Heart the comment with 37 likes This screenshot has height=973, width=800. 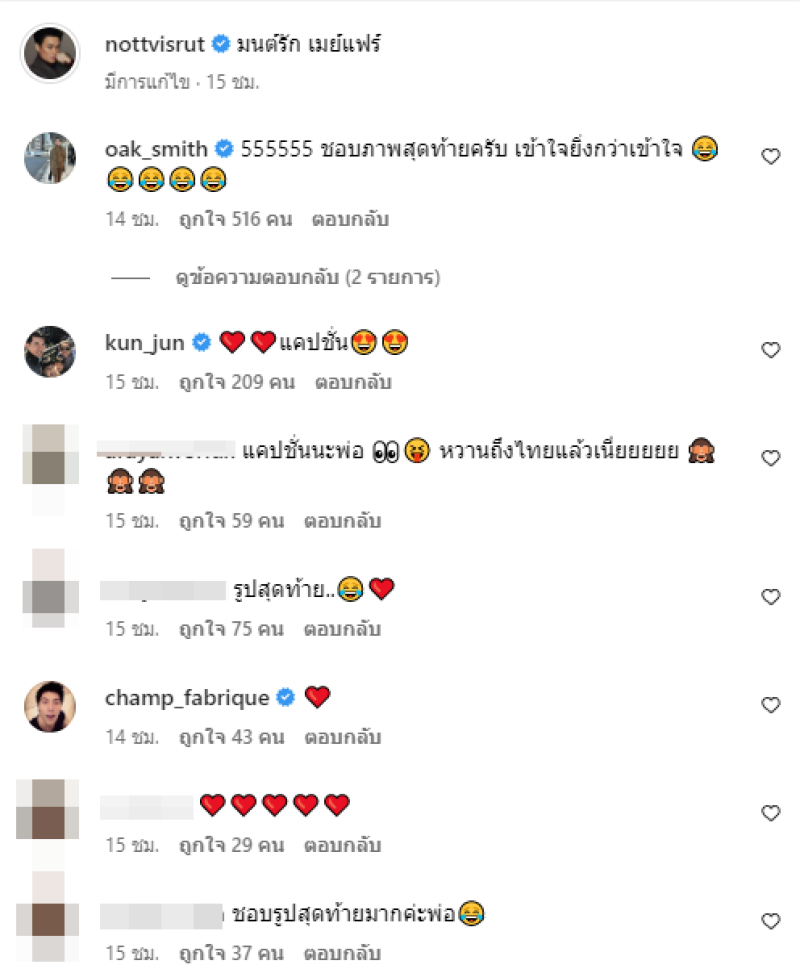[x=770, y=921]
